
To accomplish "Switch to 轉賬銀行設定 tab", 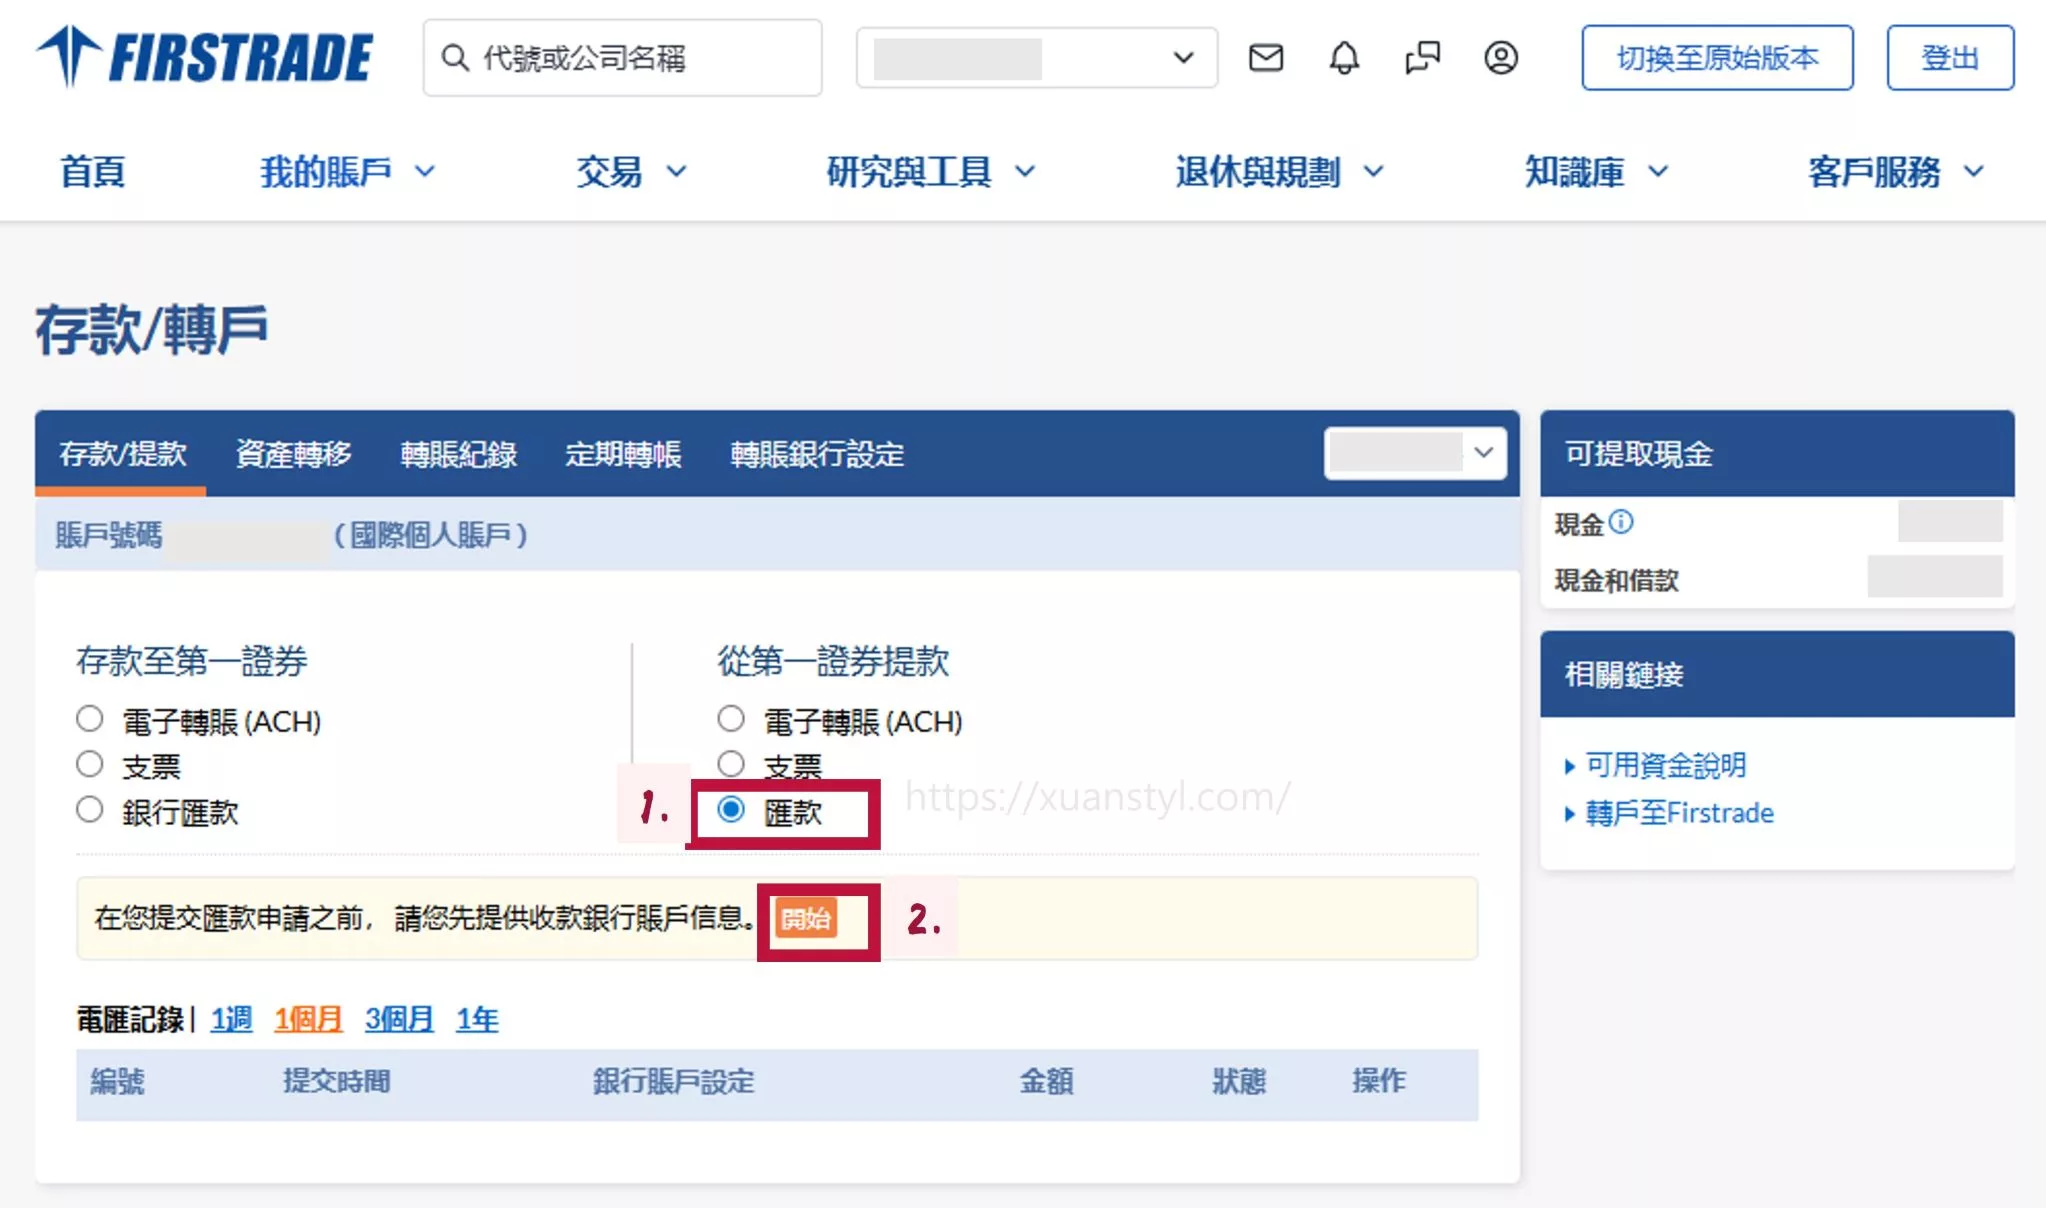I will (817, 454).
